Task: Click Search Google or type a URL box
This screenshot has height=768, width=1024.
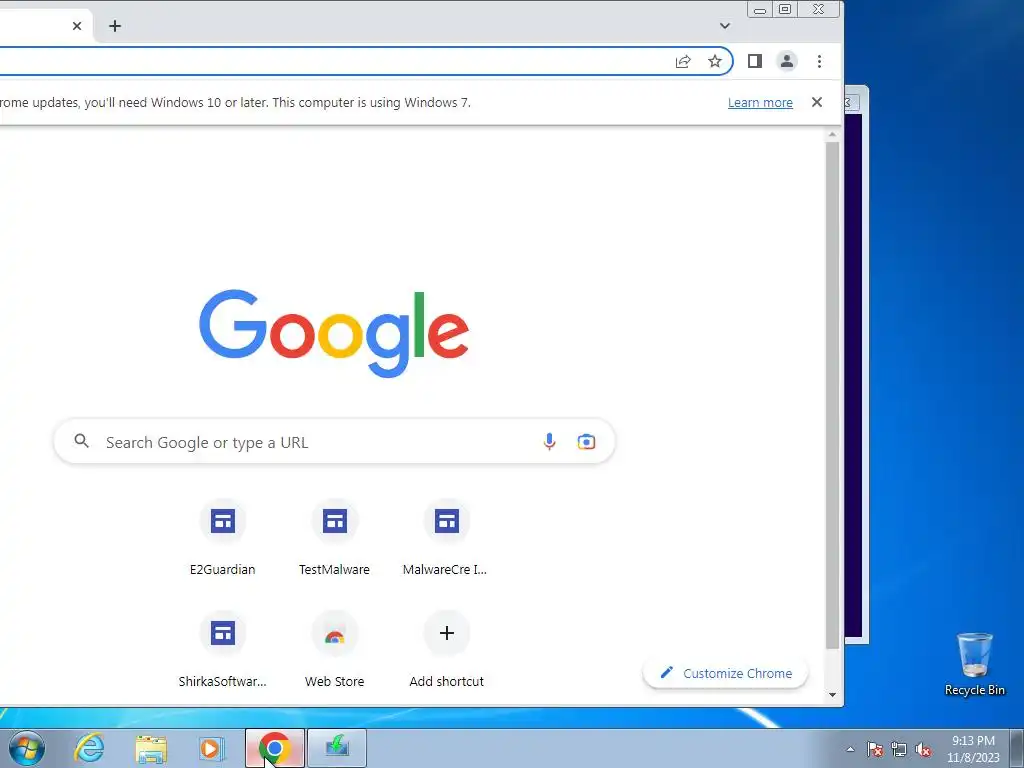Action: point(334,442)
